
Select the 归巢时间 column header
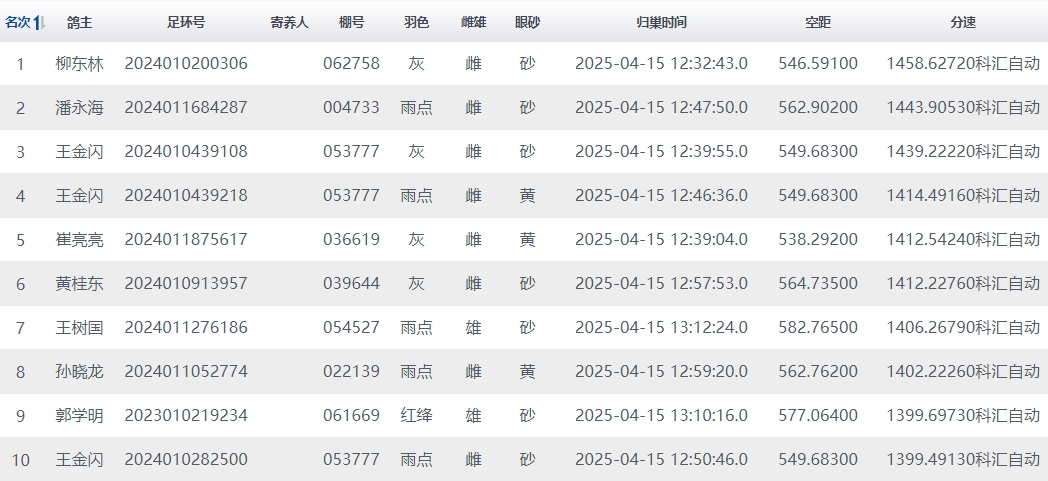click(x=661, y=22)
